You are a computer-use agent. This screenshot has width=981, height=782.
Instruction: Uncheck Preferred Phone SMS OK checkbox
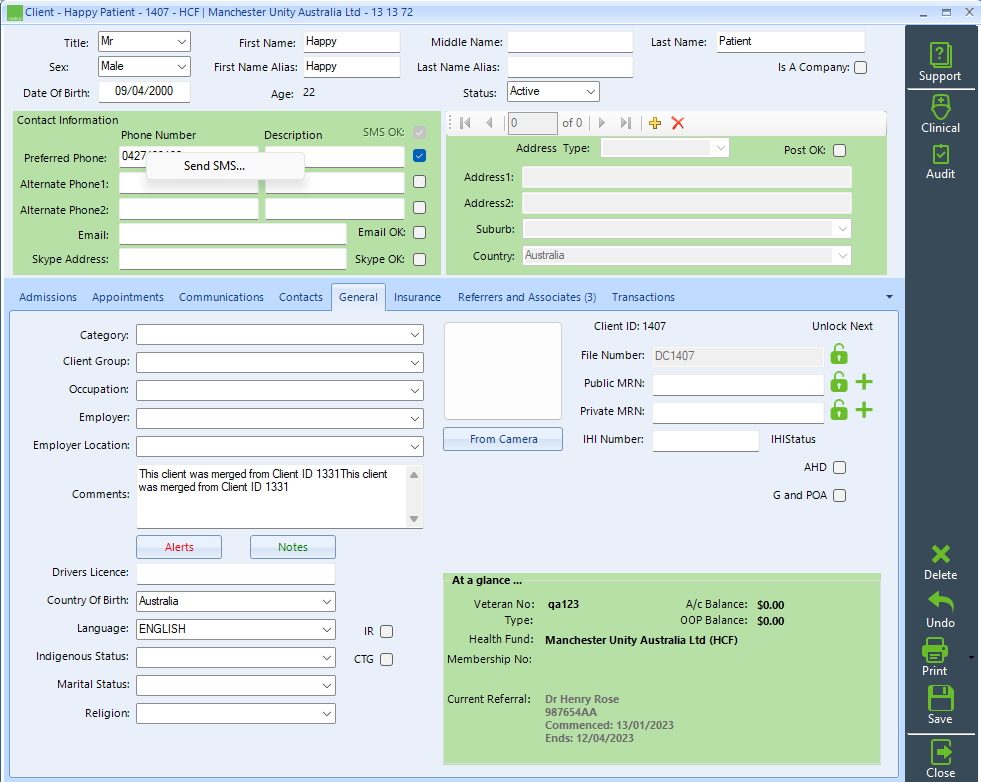click(x=420, y=156)
